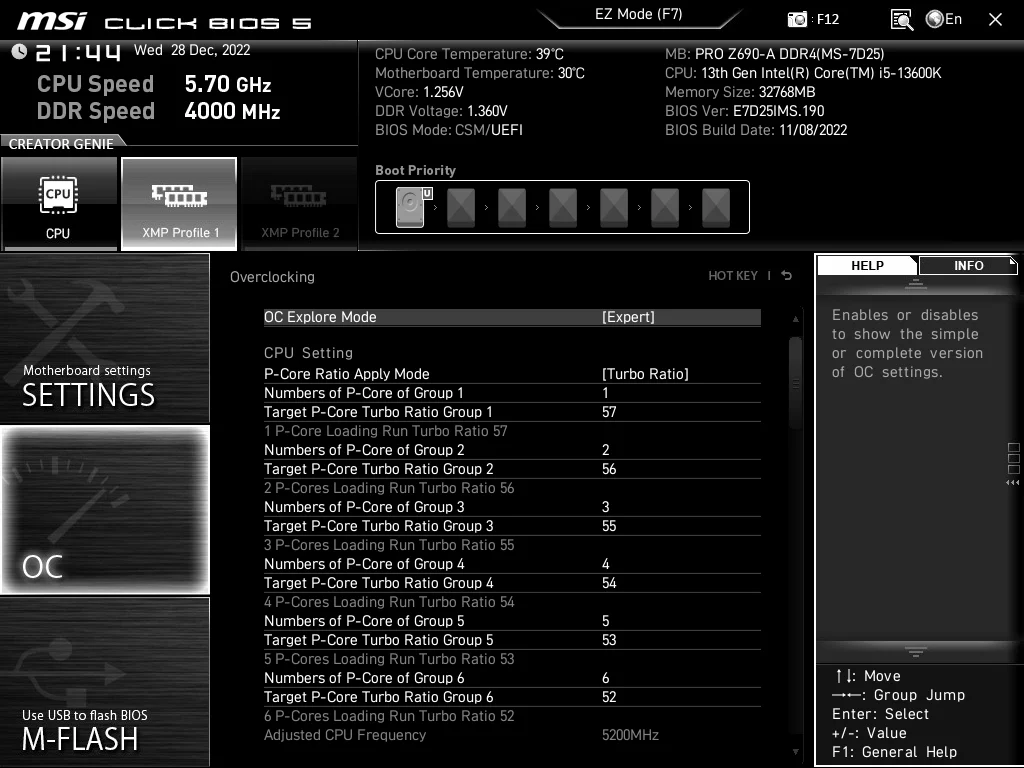Edit Target P-Core Turbo Ratio Group 4 value 54

click(609, 583)
